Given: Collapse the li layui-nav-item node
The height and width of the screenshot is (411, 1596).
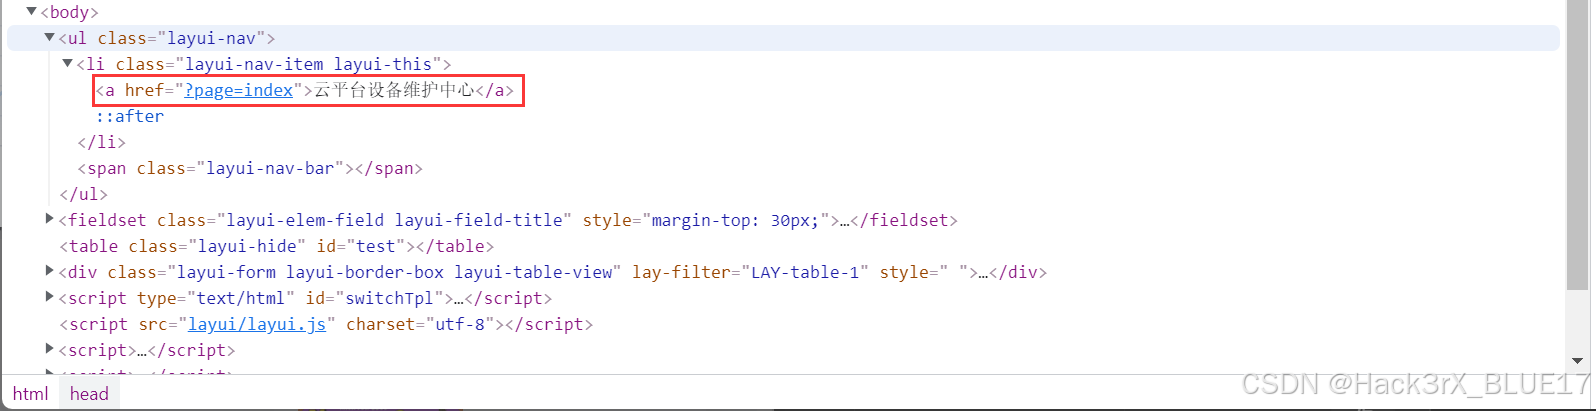Looking at the screenshot, I should pos(68,64).
